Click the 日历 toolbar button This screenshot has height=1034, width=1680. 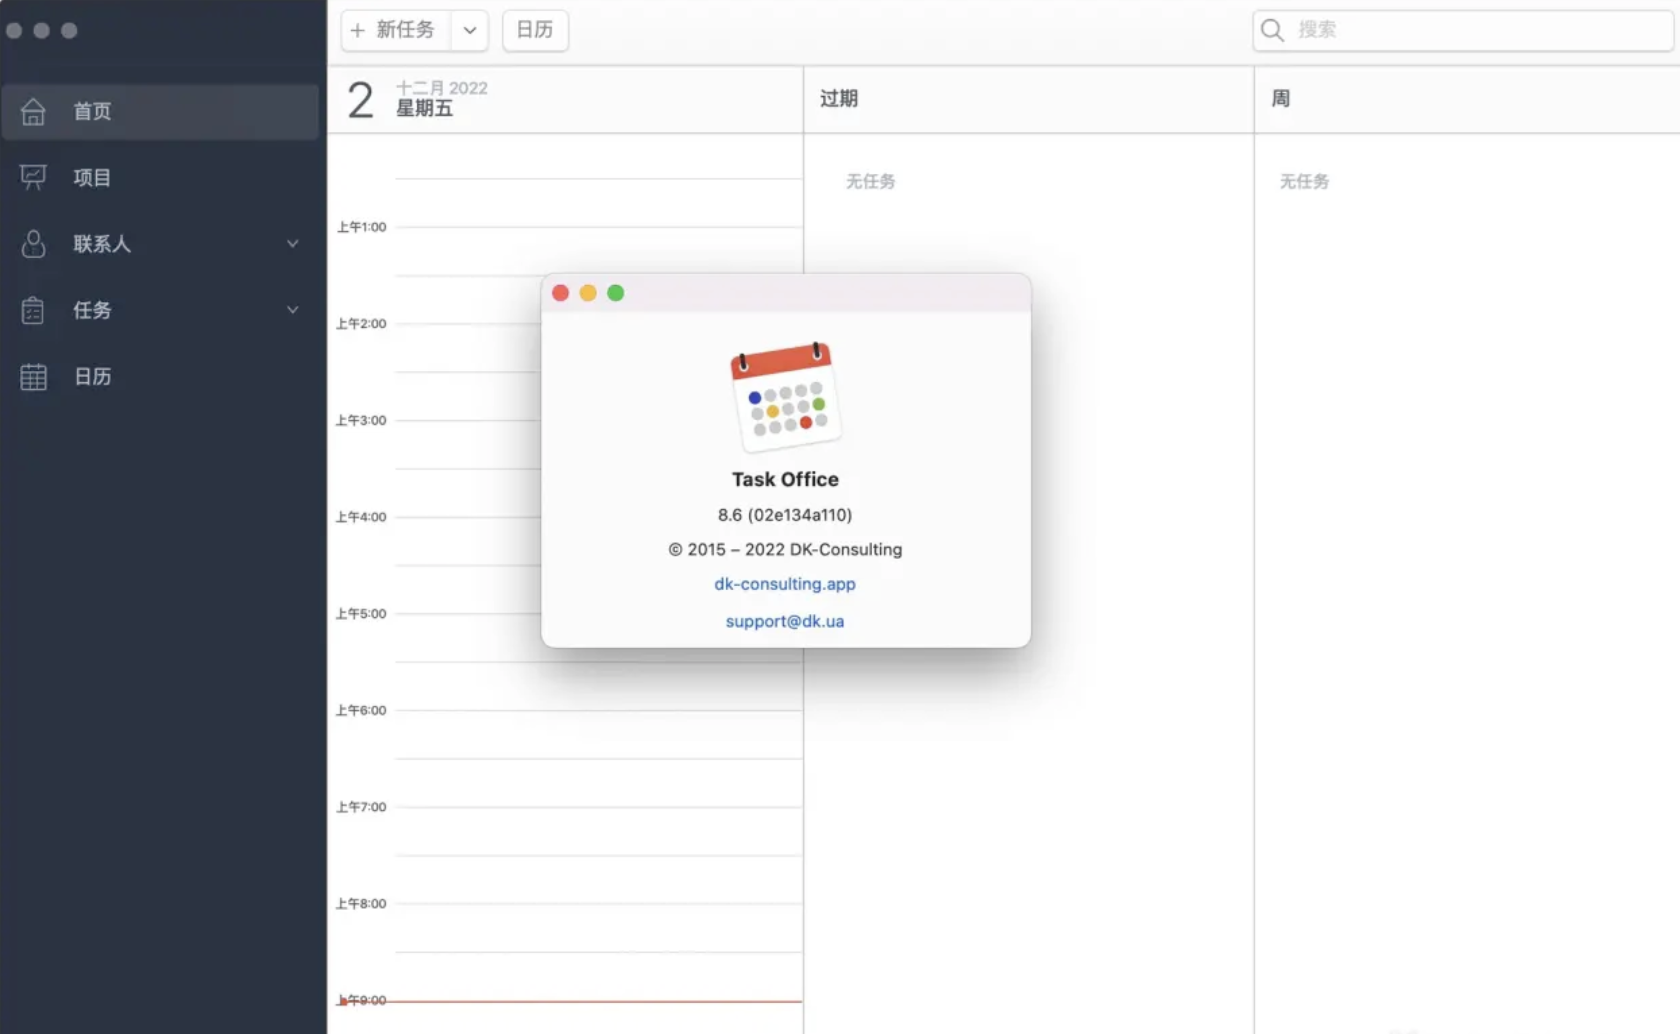coord(535,30)
